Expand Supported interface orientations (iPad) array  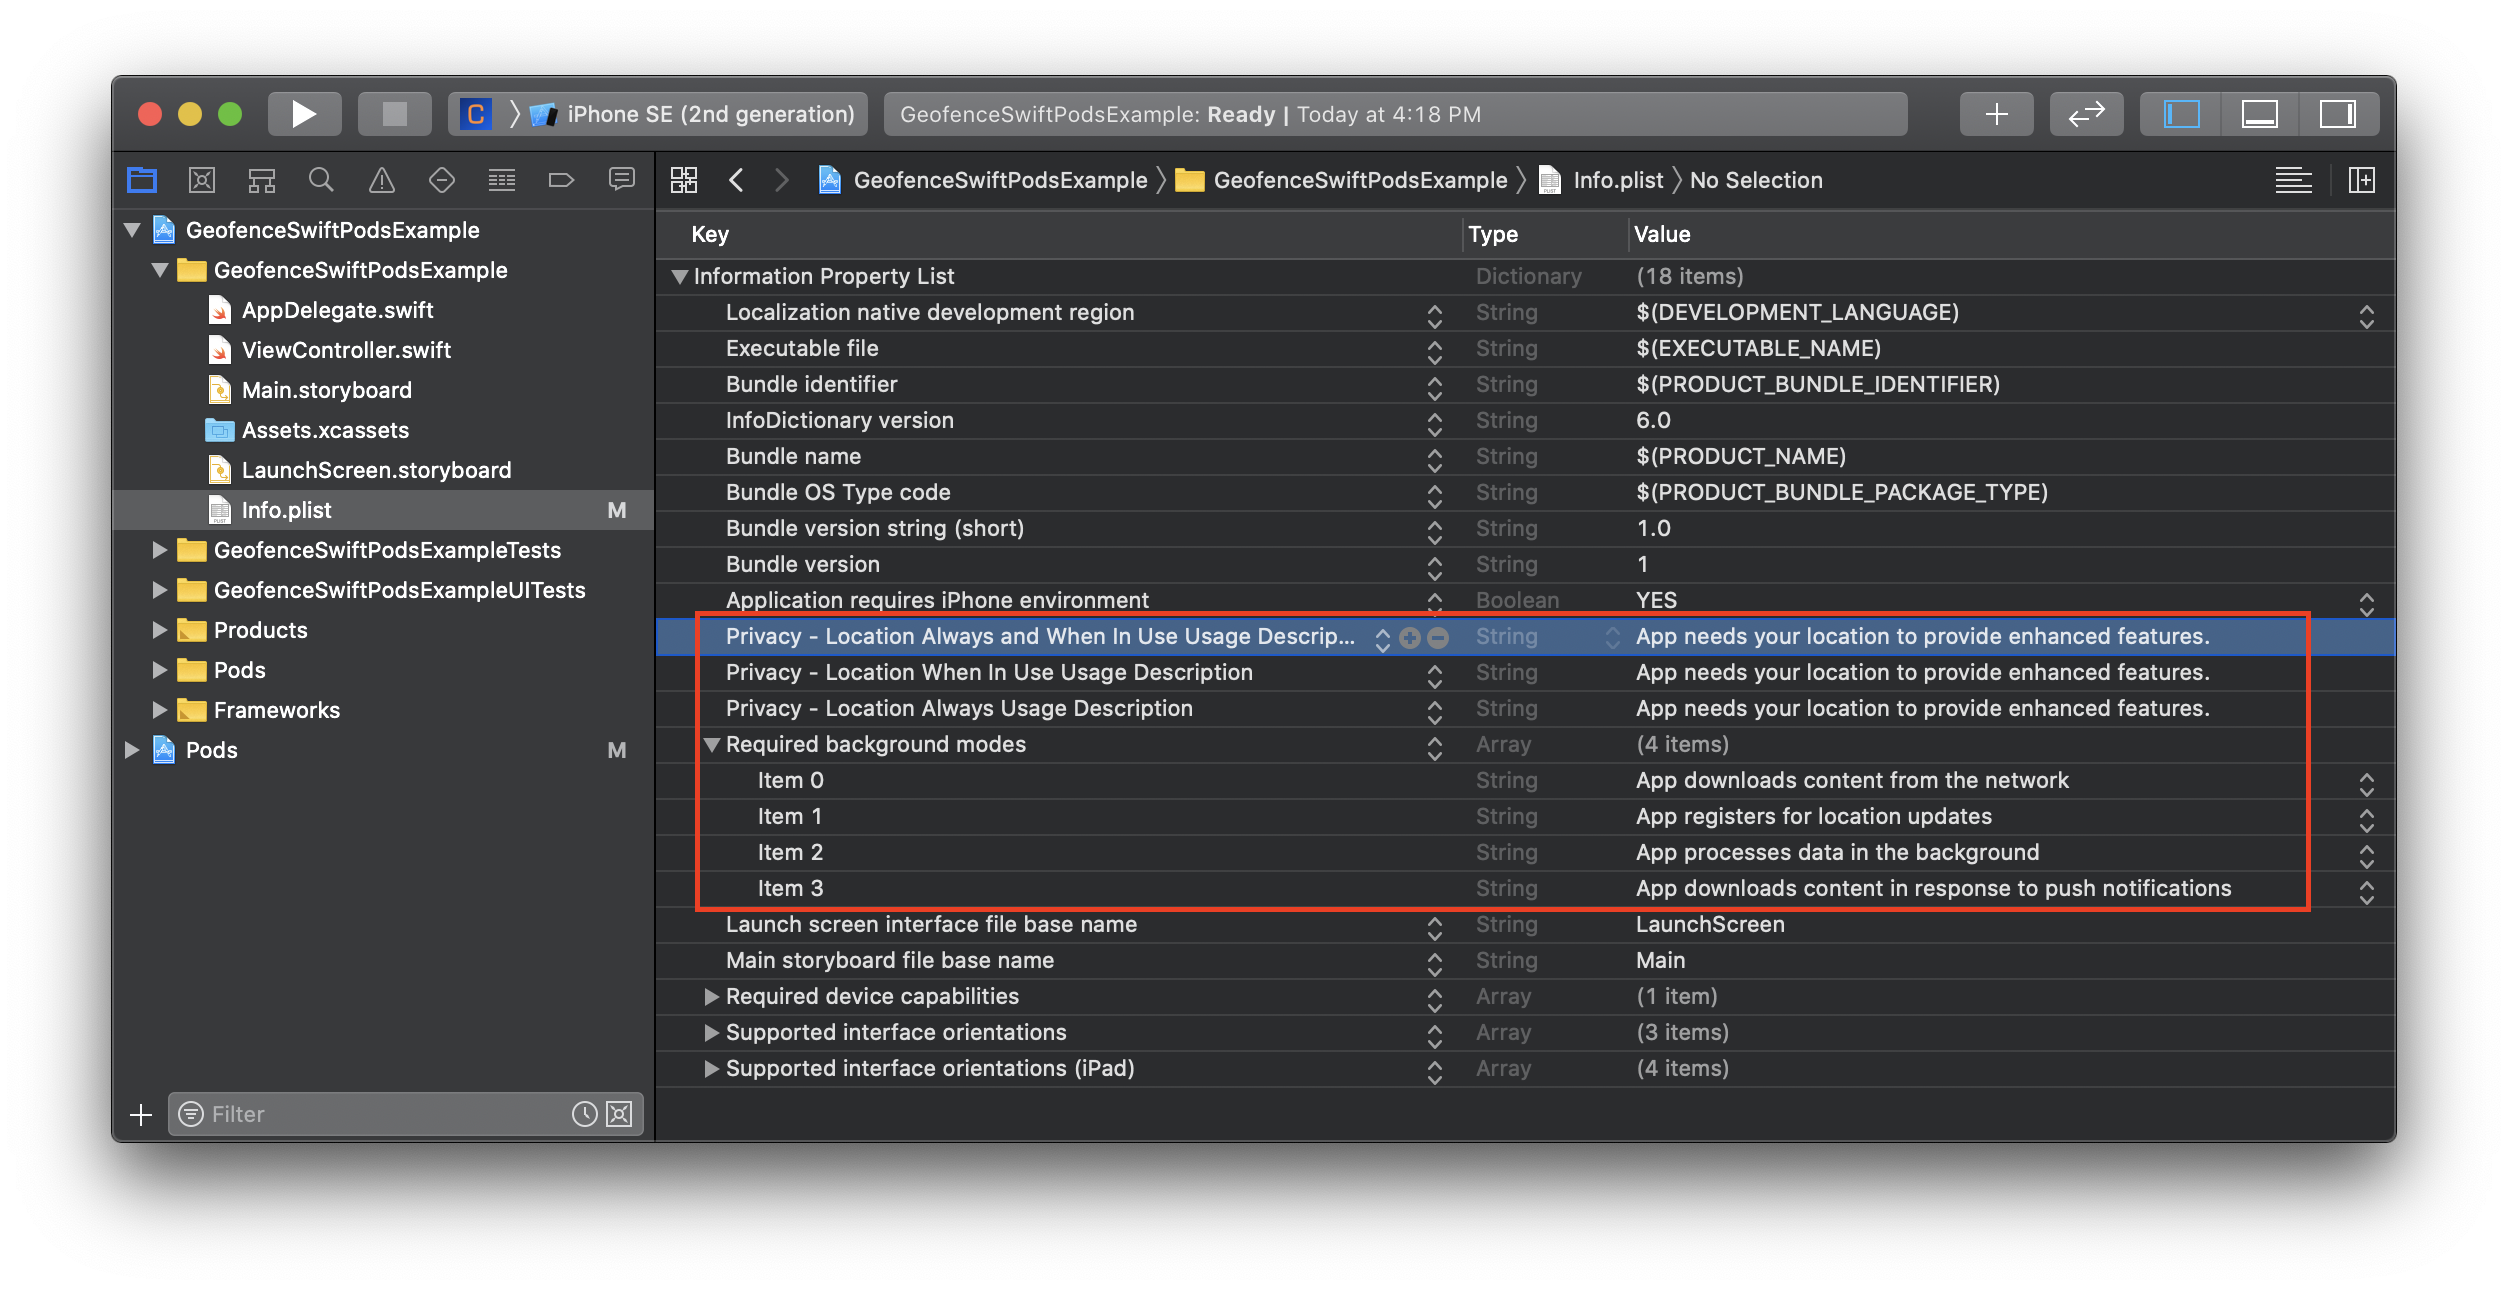[x=712, y=1069]
